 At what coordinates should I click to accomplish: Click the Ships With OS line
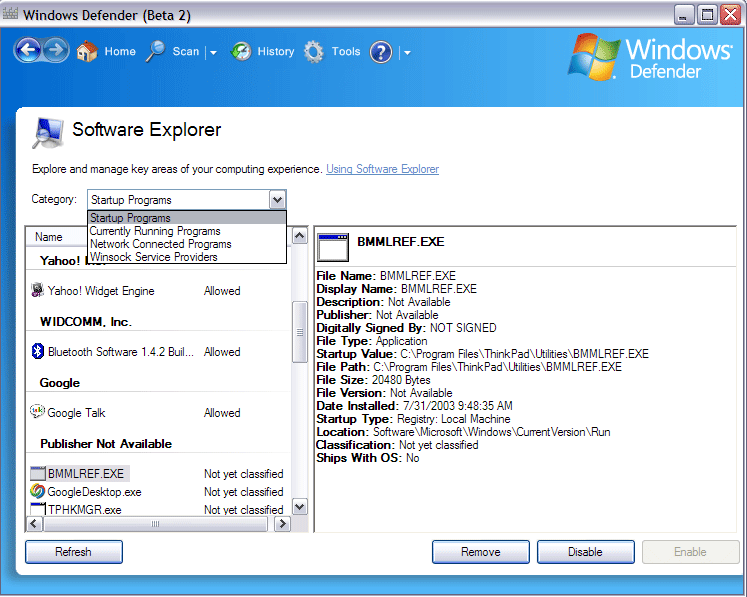(368, 458)
